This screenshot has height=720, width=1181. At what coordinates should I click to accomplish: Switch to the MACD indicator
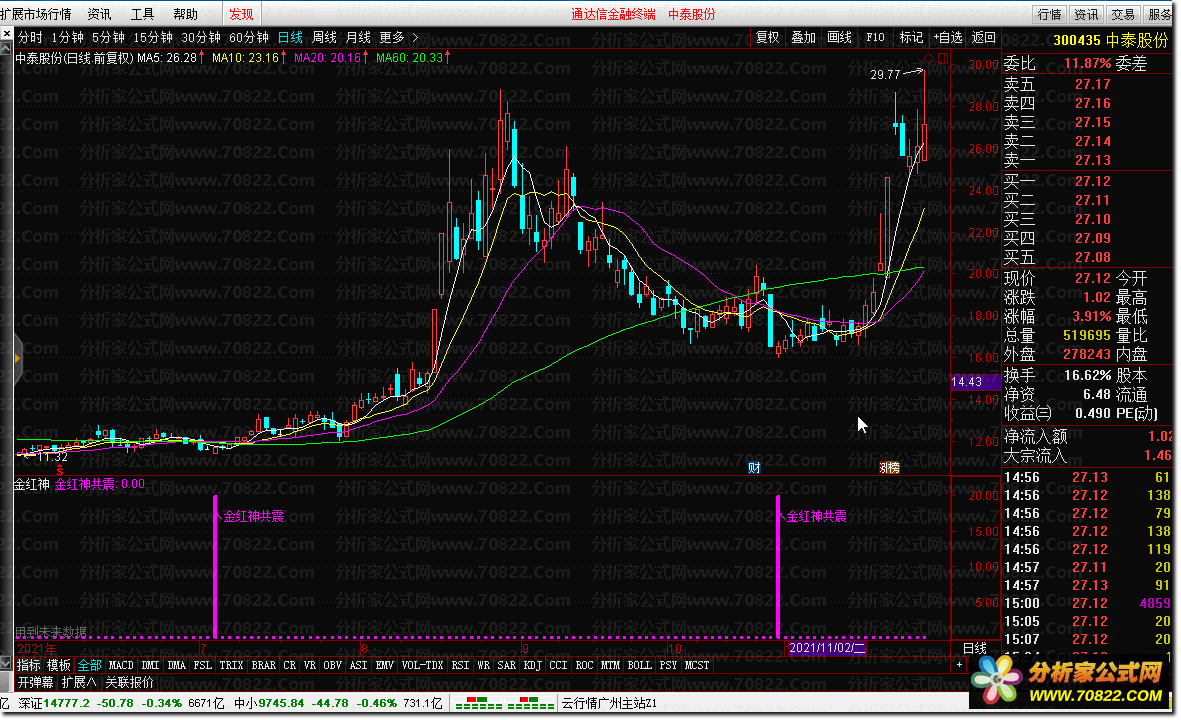tap(121, 665)
